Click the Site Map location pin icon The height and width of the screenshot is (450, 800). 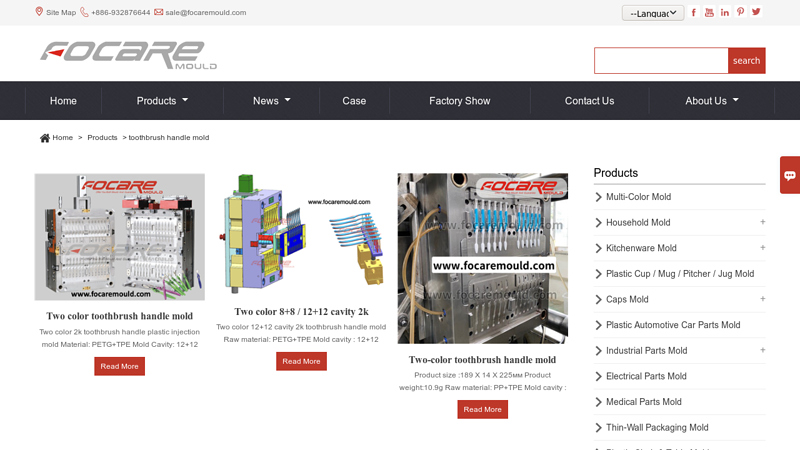[x=39, y=12]
